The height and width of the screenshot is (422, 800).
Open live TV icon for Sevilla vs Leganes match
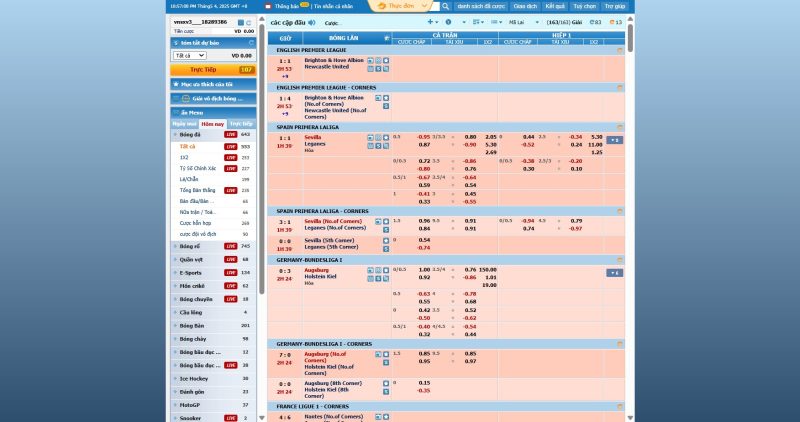tap(370, 138)
